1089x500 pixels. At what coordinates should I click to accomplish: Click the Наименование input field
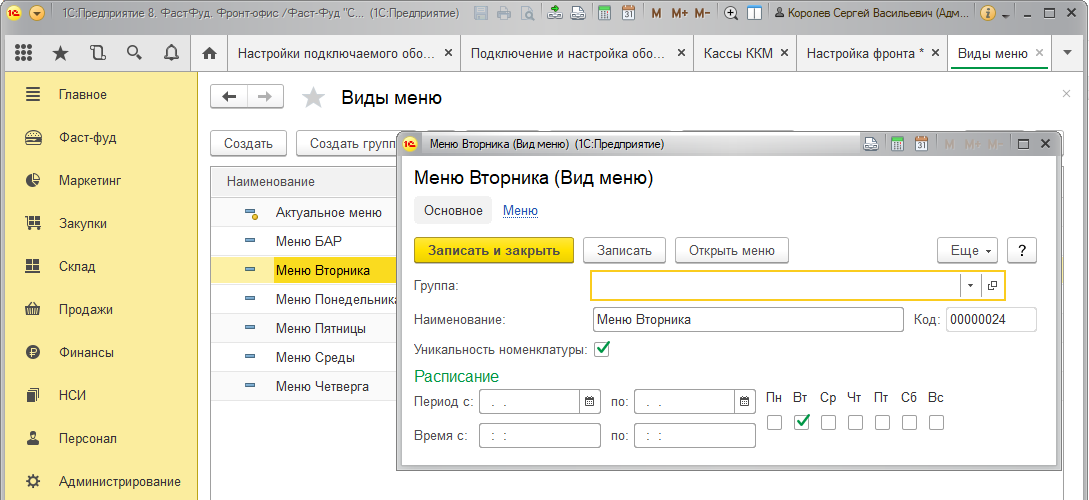click(x=748, y=320)
